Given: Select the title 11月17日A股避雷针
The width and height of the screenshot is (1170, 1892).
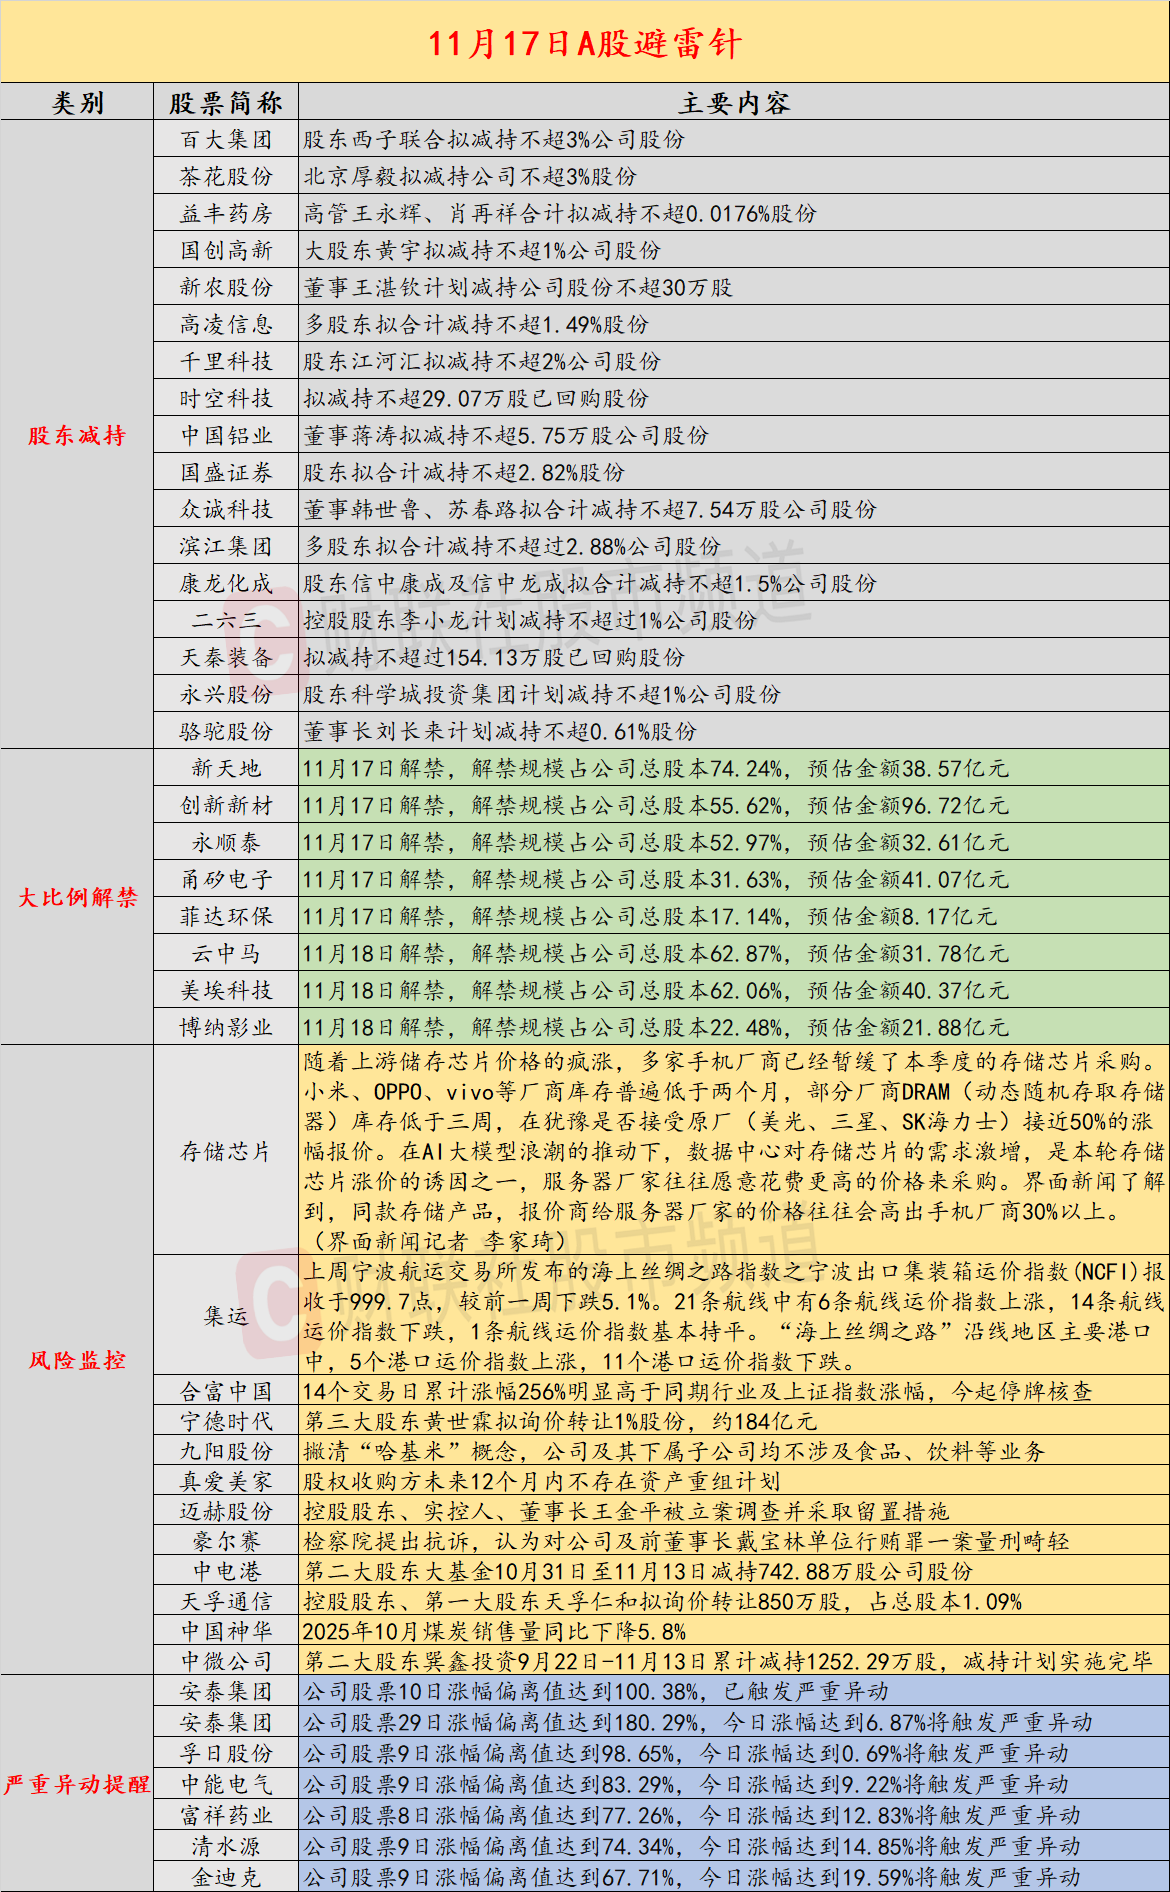Looking at the screenshot, I should pyautogui.click(x=585, y=44).
